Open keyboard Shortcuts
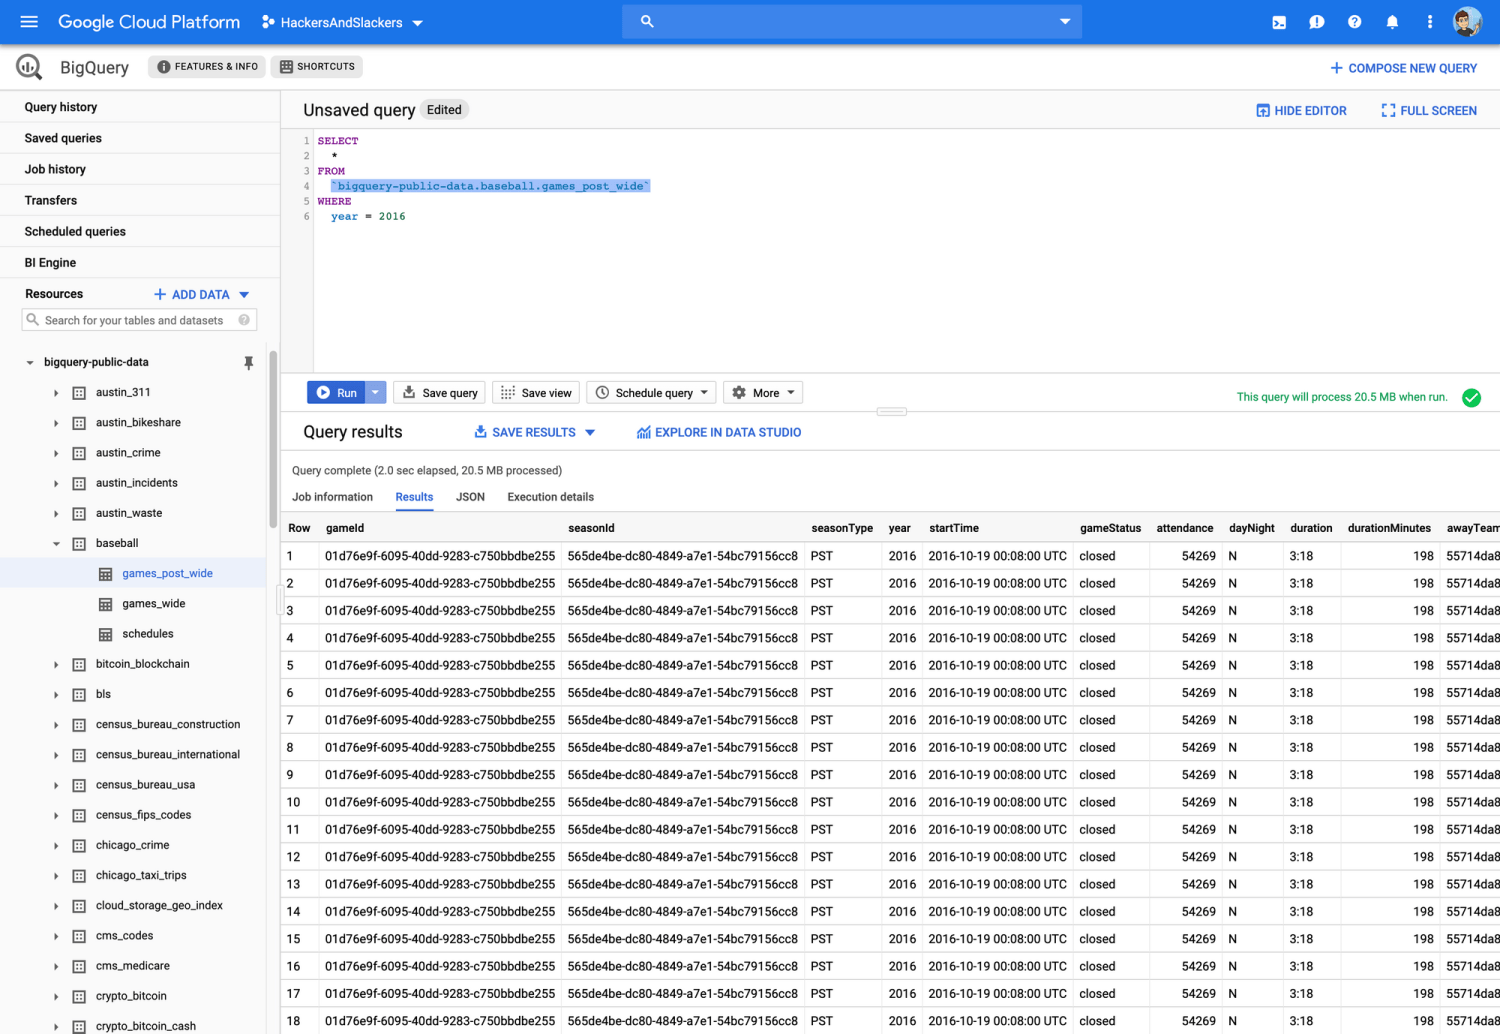 [317, 67]
